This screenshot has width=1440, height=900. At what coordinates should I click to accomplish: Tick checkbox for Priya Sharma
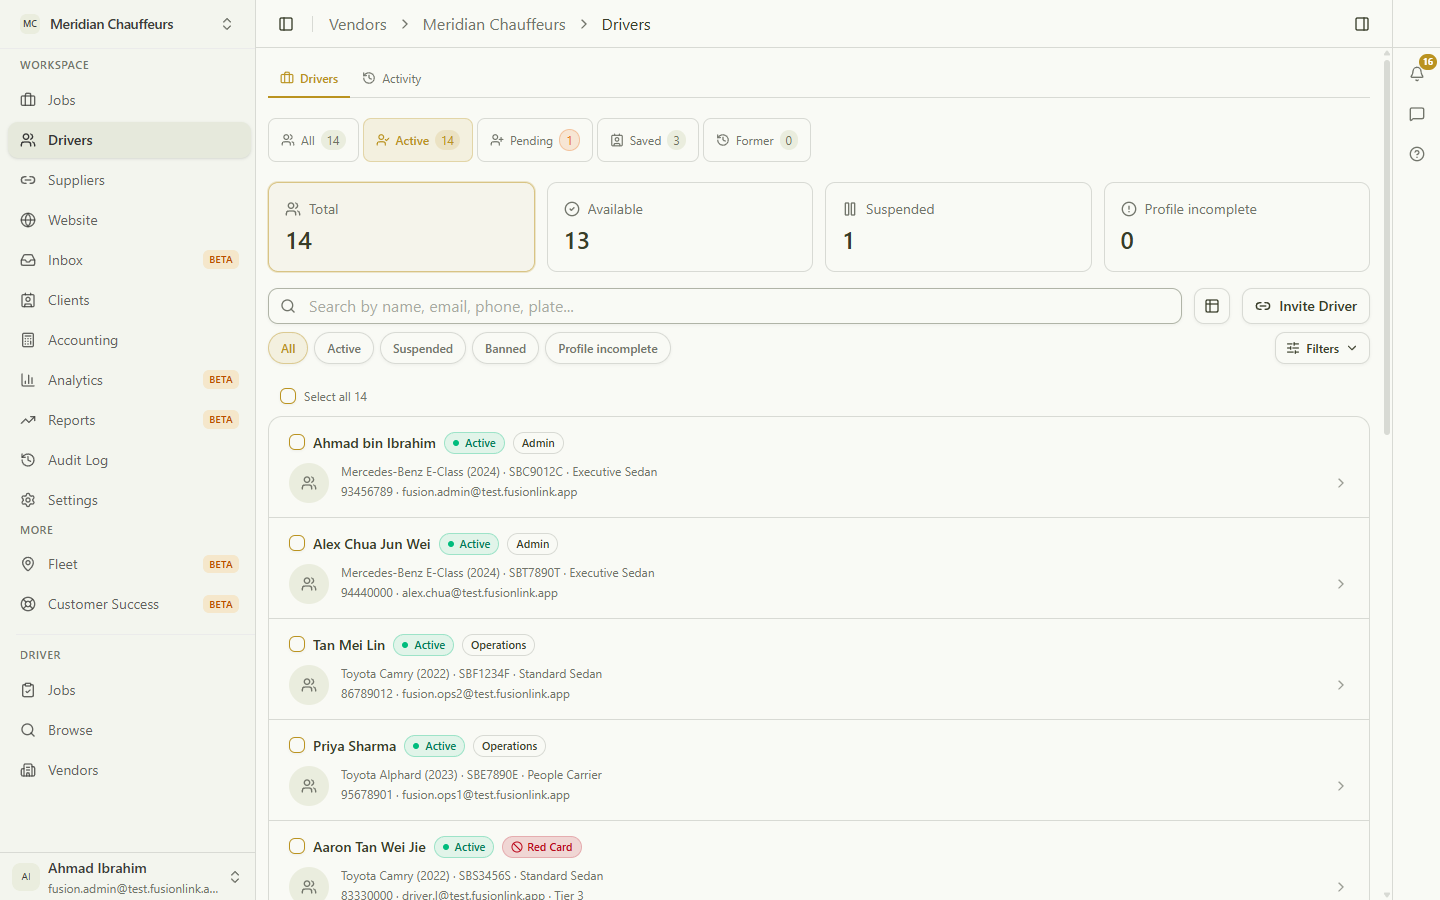(297, 745)
